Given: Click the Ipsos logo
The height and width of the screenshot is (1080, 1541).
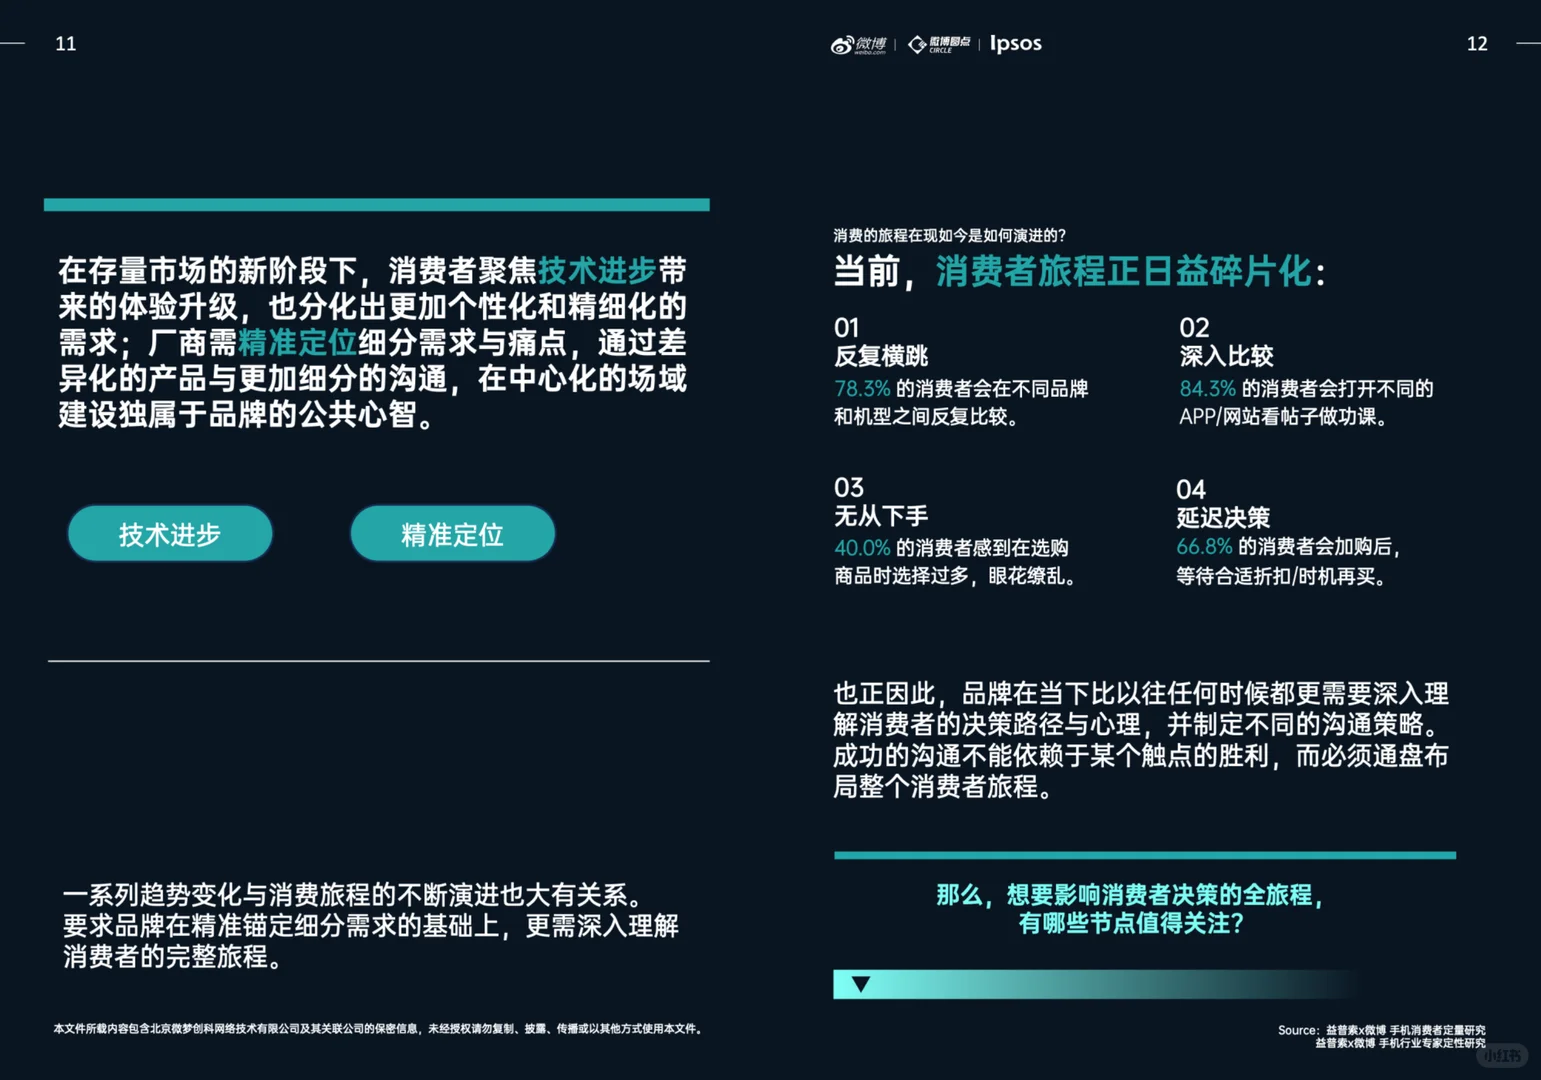Looking at the screenshot, I should [x=1015, y=43].
